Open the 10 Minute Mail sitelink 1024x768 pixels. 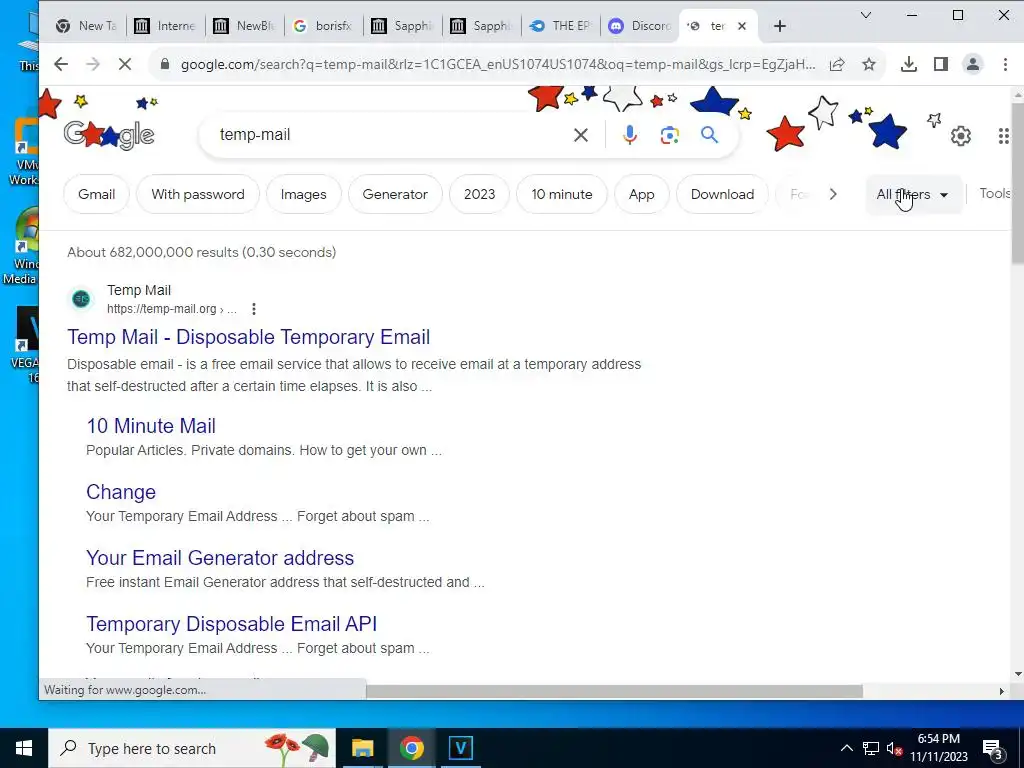151,426
